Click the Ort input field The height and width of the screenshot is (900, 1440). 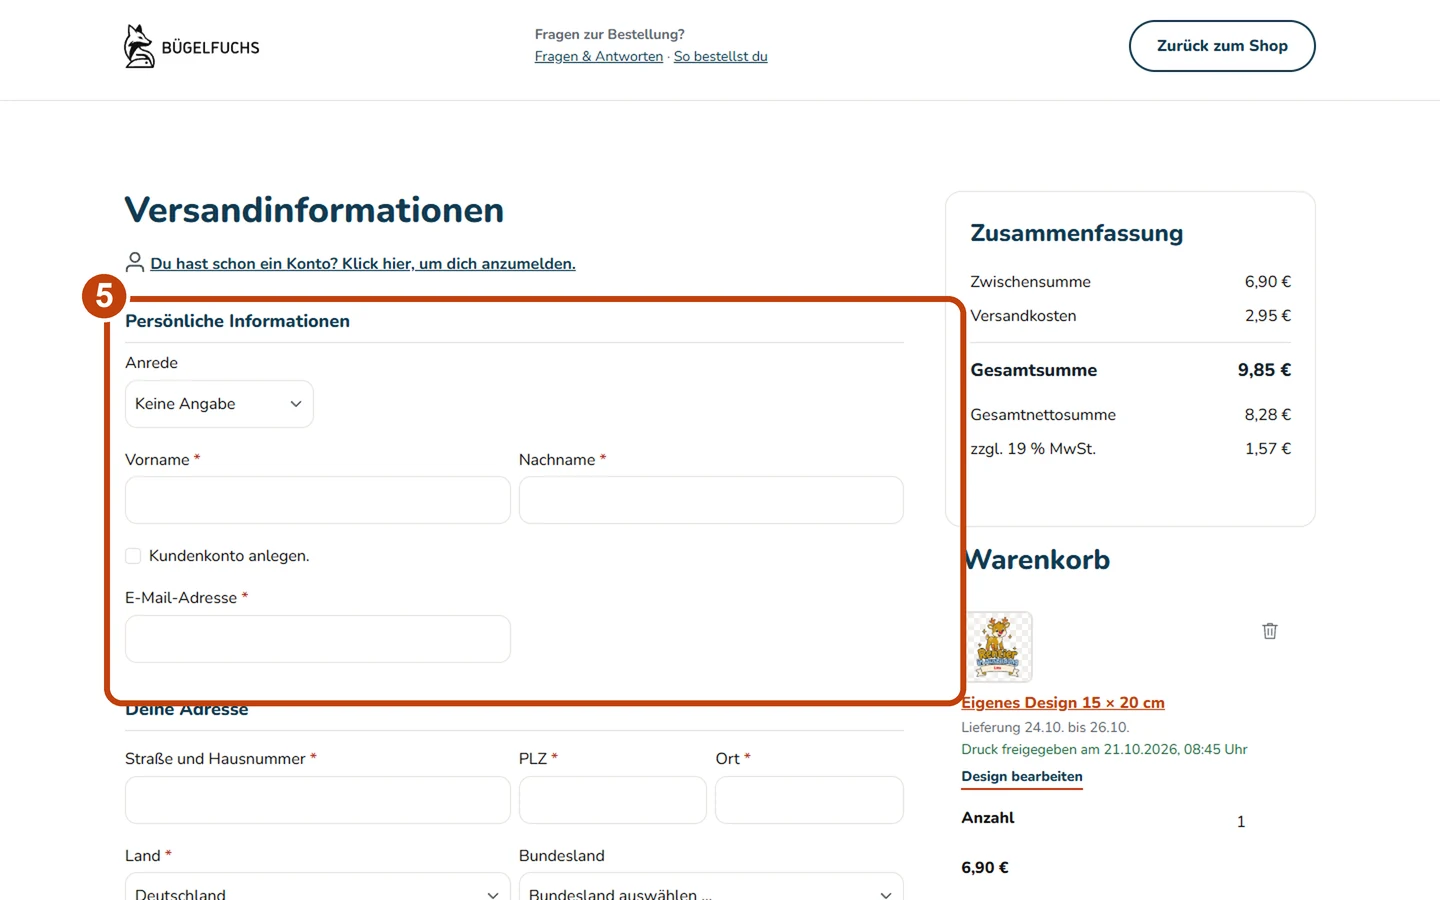tap(809, 800)
